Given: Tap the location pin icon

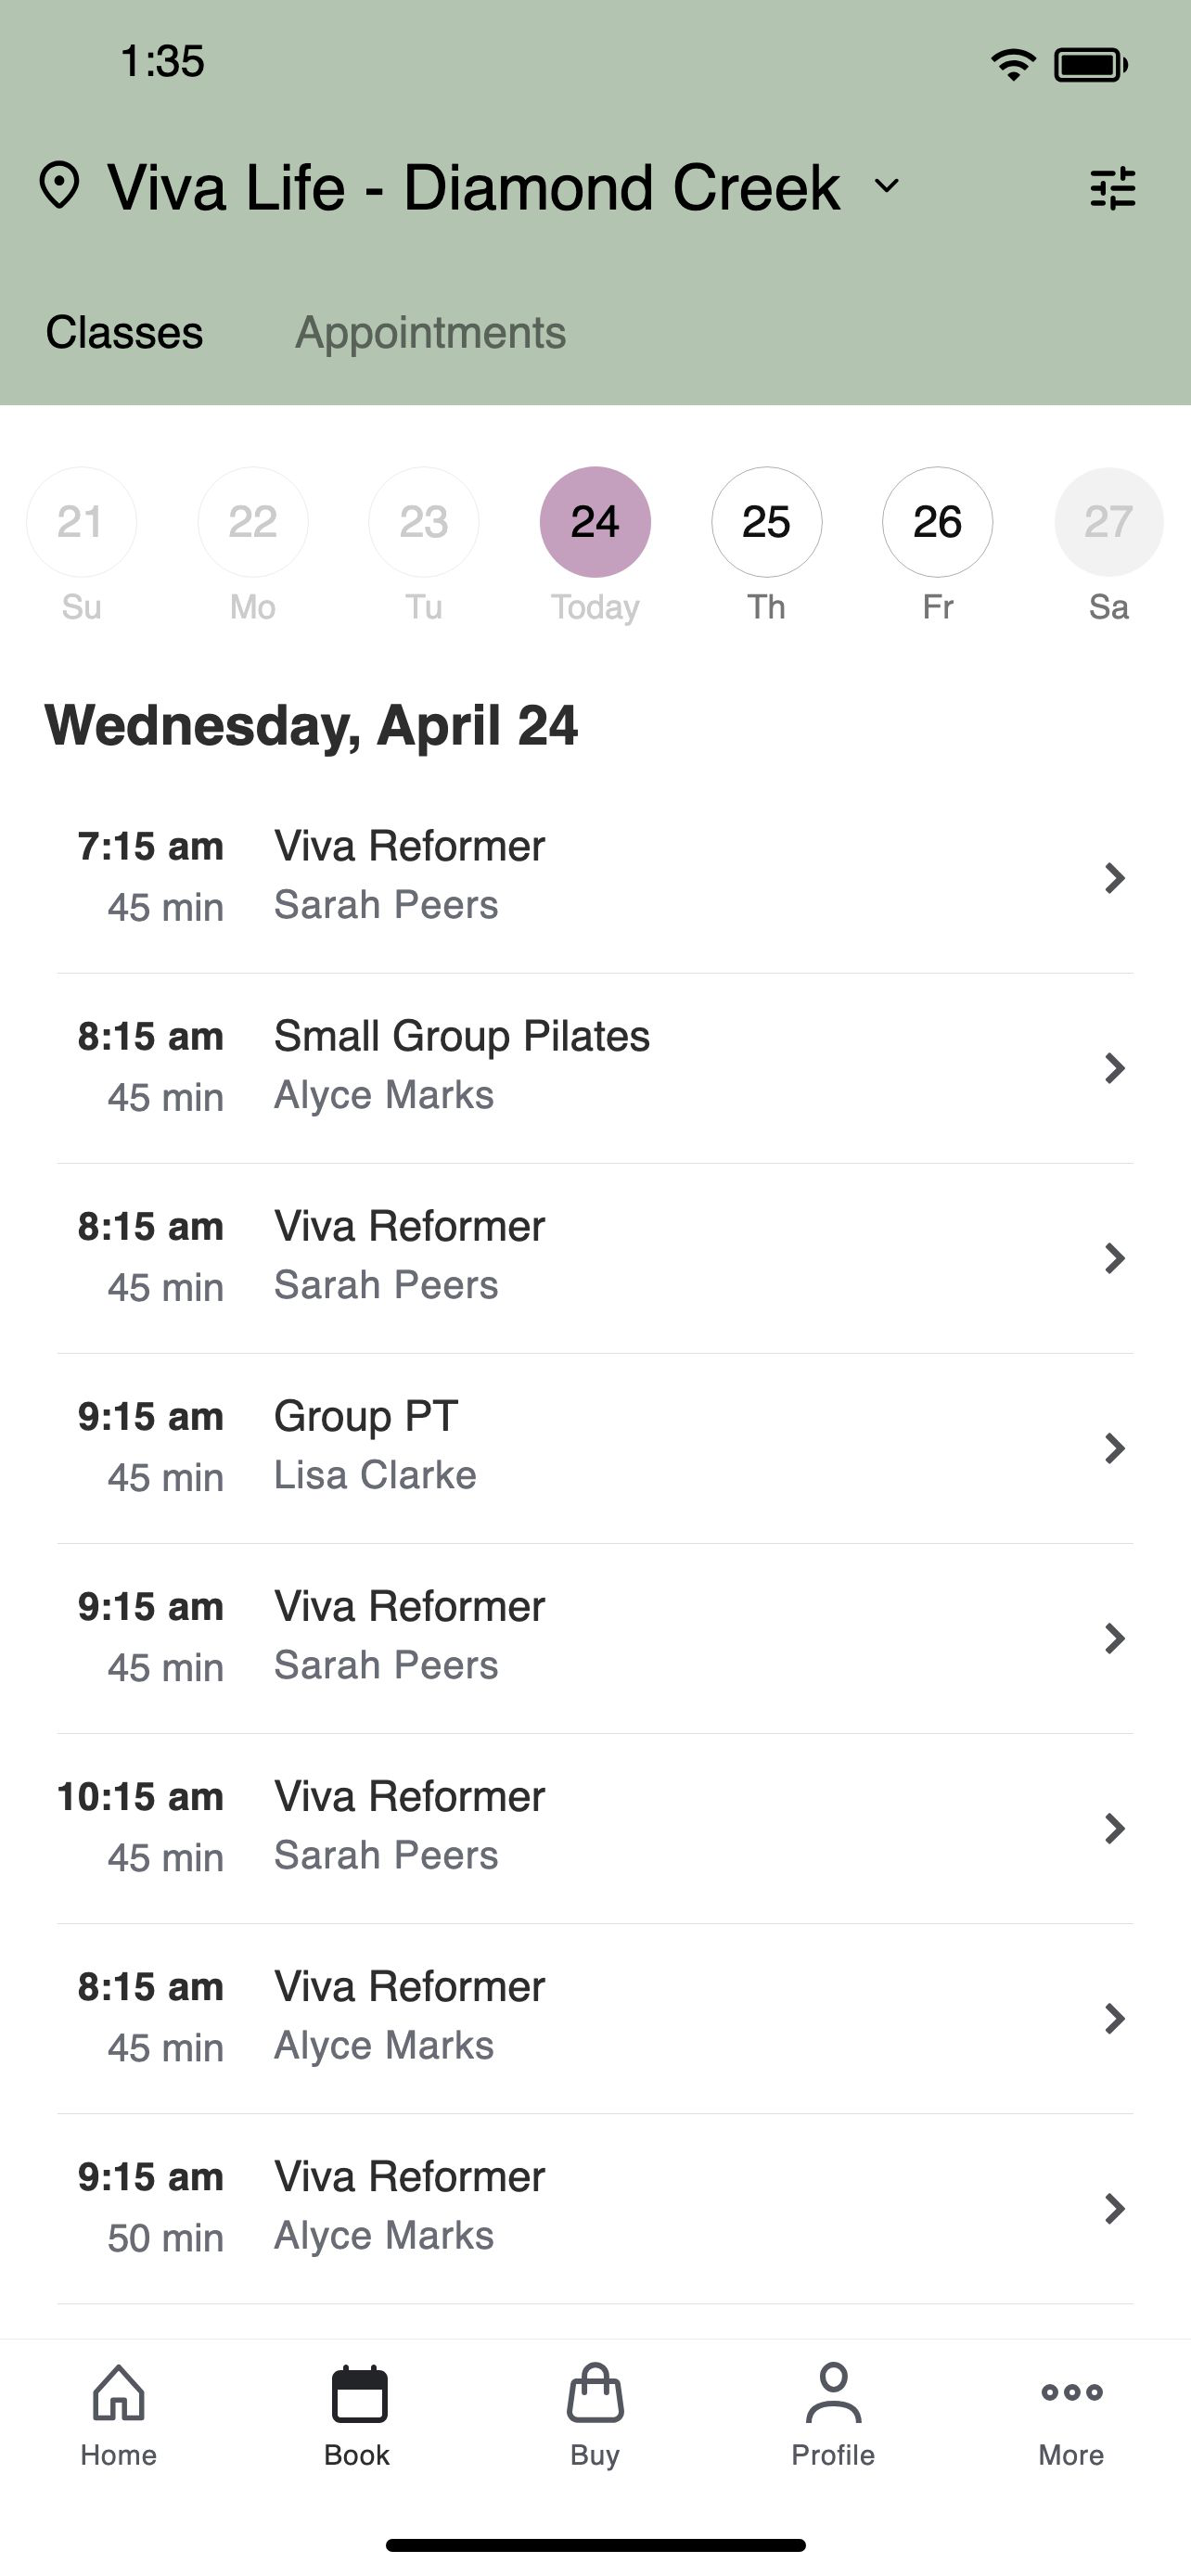Looking at the screenshot, I should coord(59,186).
